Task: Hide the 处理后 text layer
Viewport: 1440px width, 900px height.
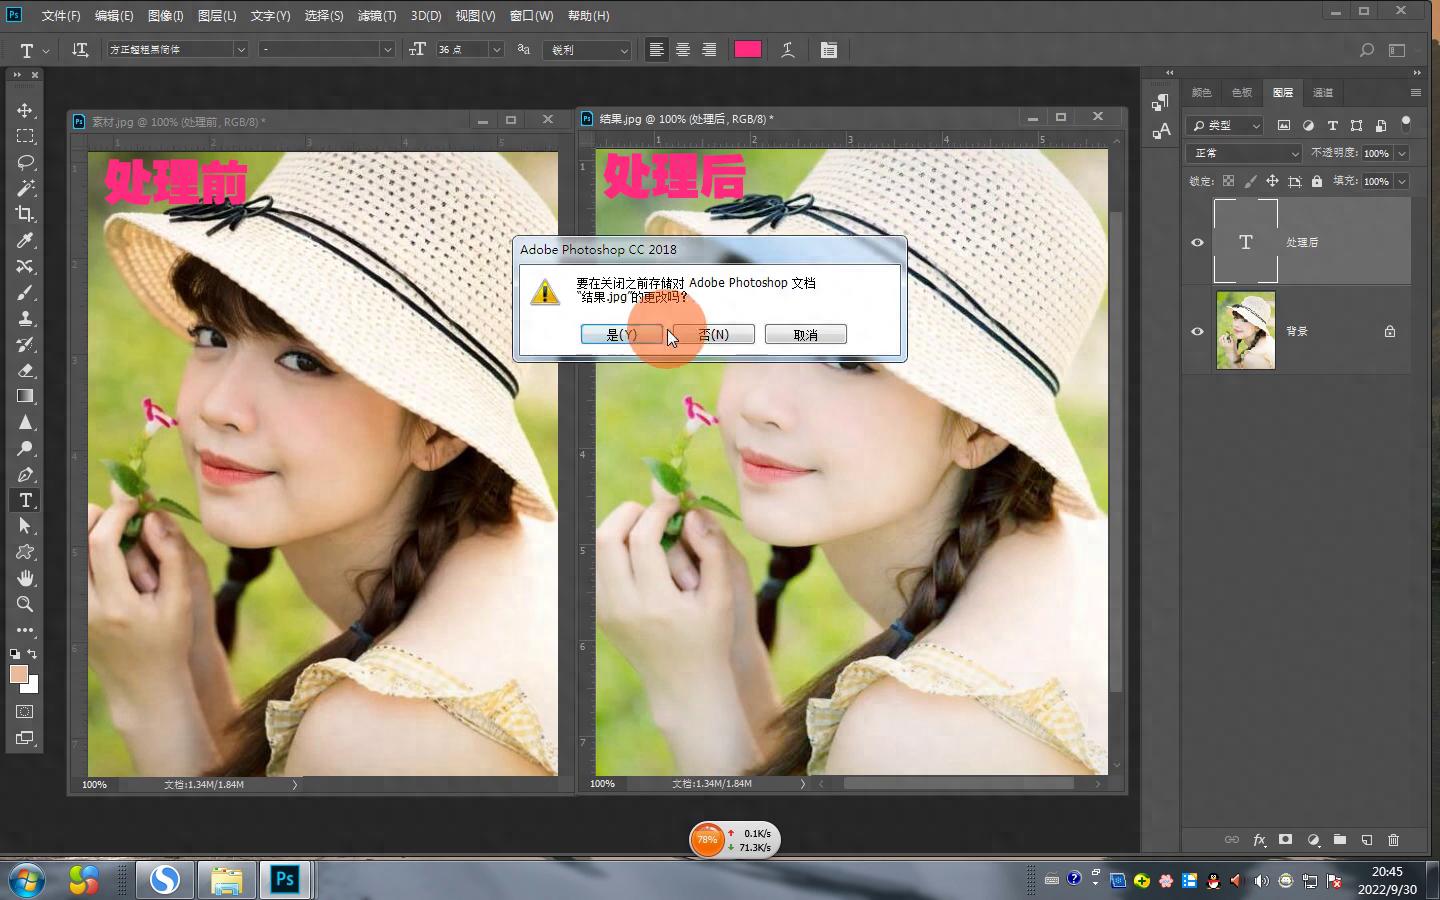Action: click(1197, 242)
